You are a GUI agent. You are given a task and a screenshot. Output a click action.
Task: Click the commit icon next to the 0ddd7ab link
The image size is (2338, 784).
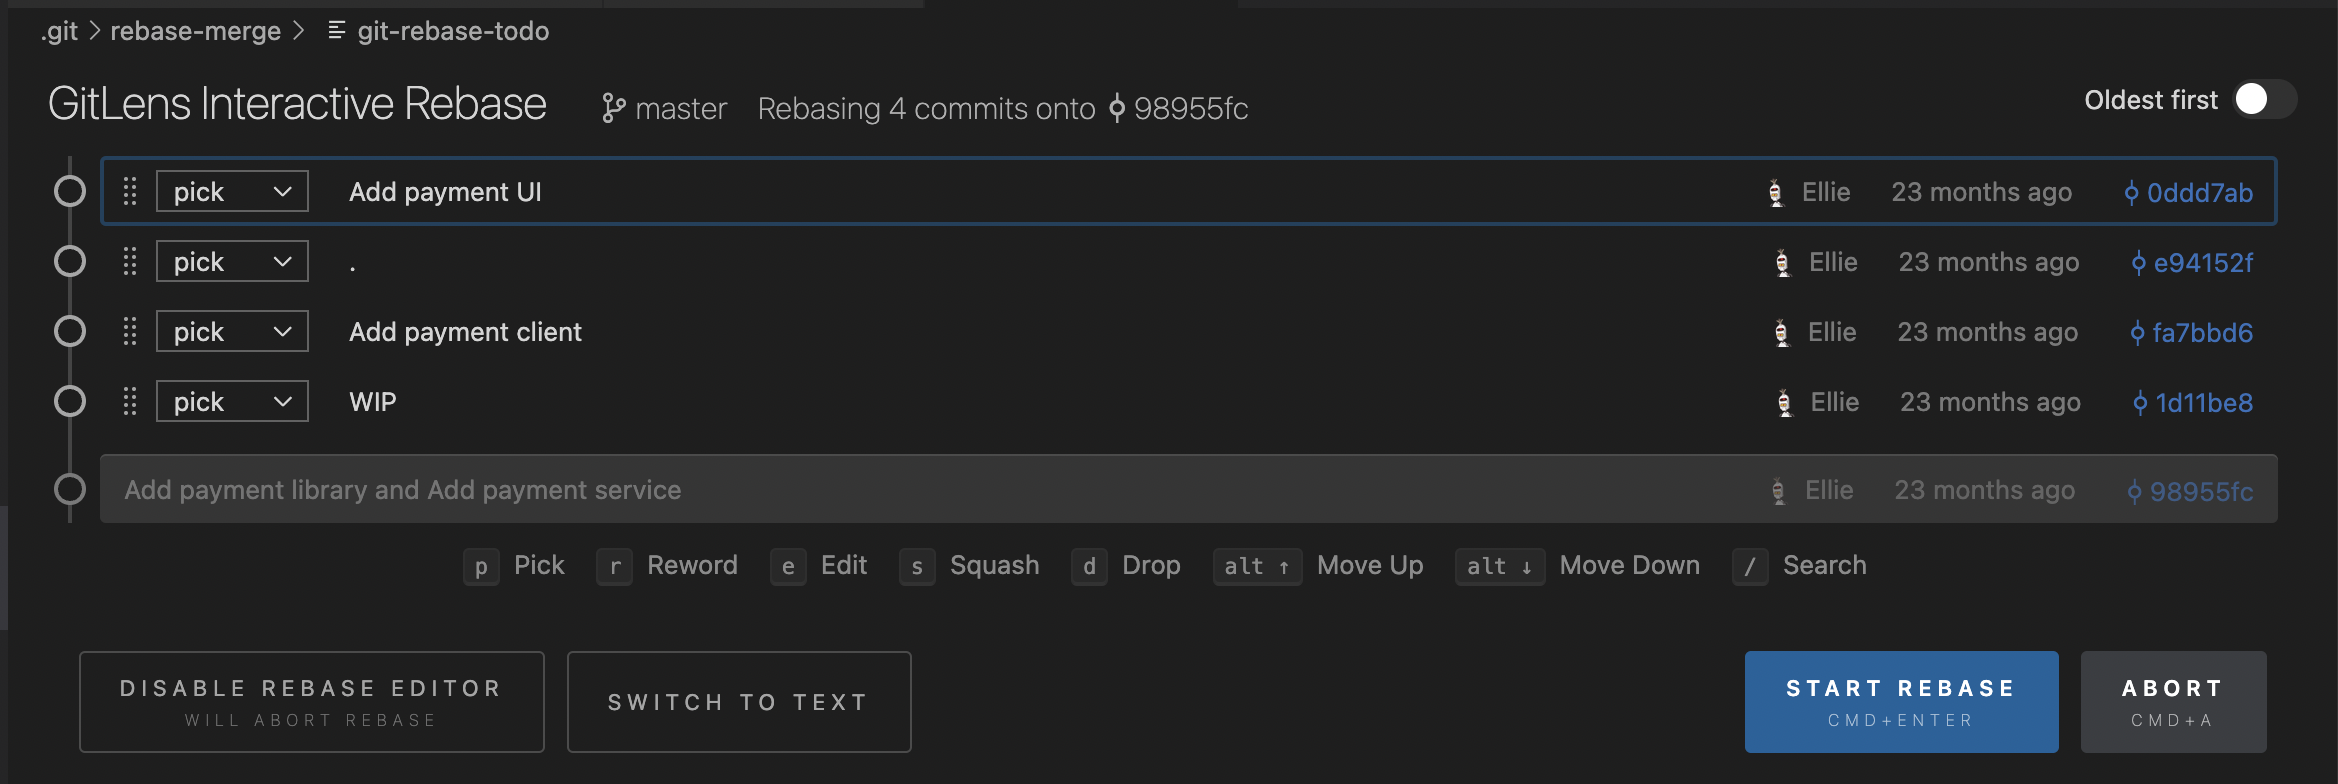coord(2133,192)
